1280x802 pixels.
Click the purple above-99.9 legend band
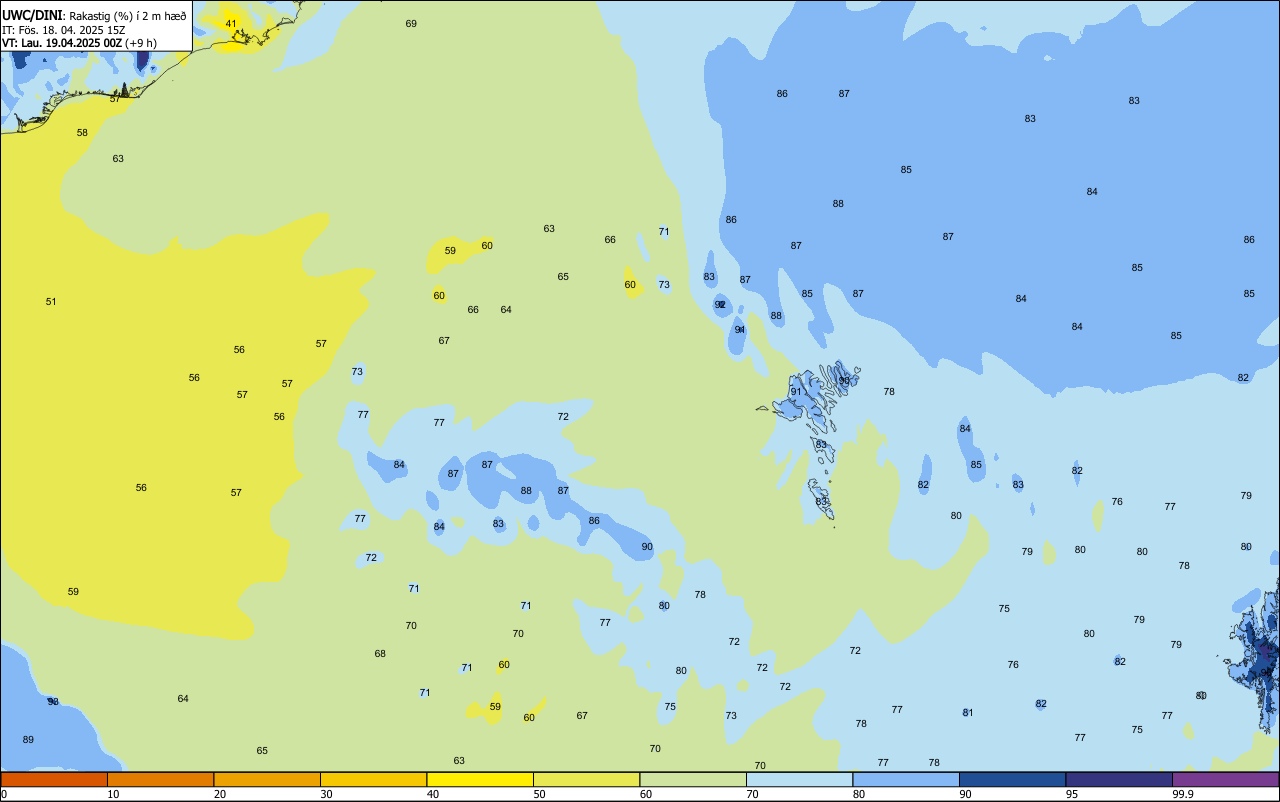pos(1225,779)
